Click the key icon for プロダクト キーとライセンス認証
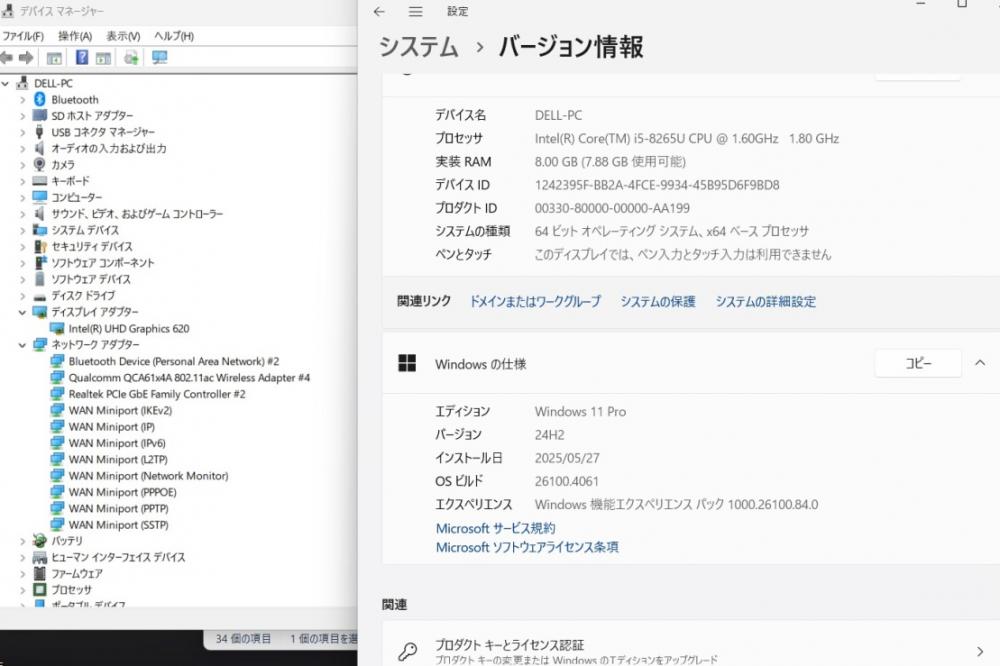This screenshot has width=1000, height=666. coord(407,651)
